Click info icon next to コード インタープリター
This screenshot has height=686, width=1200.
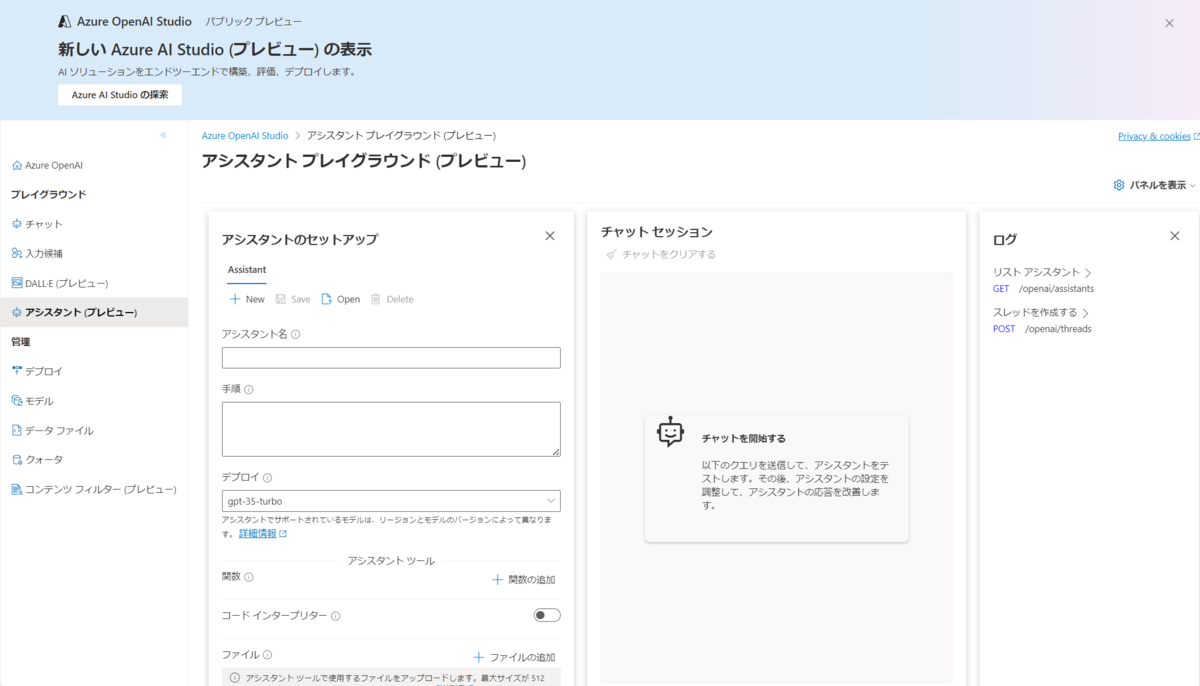click(x=335, y=616)
